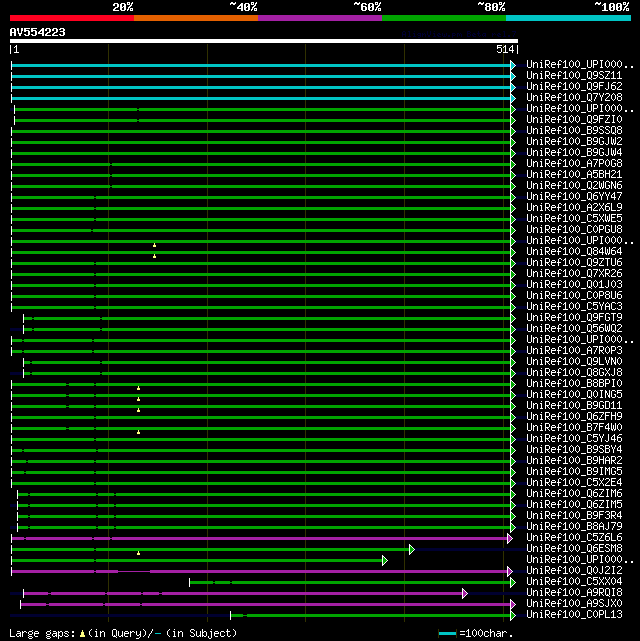
Task: Select the AV554223 query name
Action: tap(38, 32)
